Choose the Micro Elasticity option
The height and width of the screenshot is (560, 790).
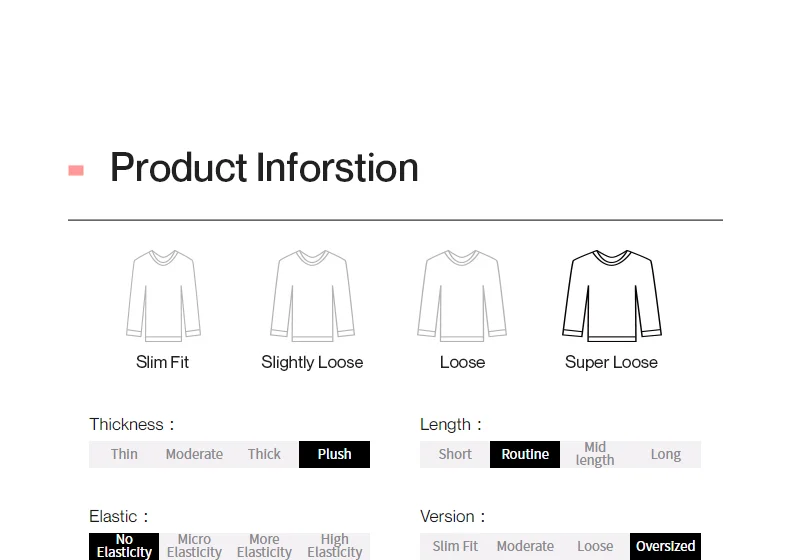[x=194, y=546]
